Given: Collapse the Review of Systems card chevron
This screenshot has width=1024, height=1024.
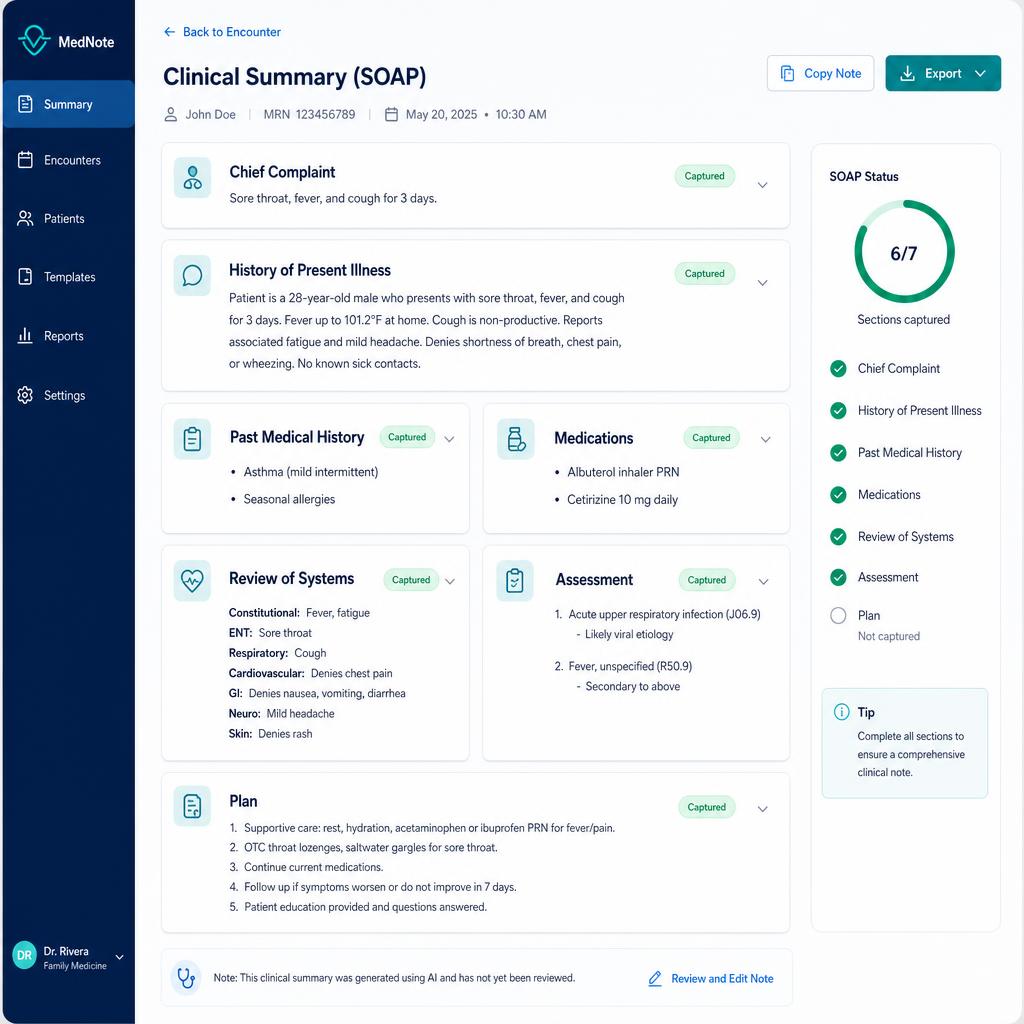Looking at the screenshot, I should (x=450, y=581).
